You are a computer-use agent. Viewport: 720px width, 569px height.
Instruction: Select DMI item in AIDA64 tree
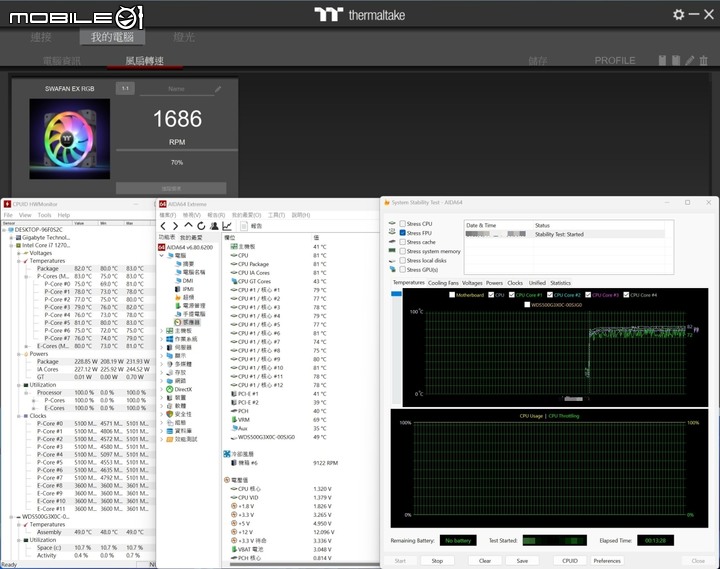(184, 281)
